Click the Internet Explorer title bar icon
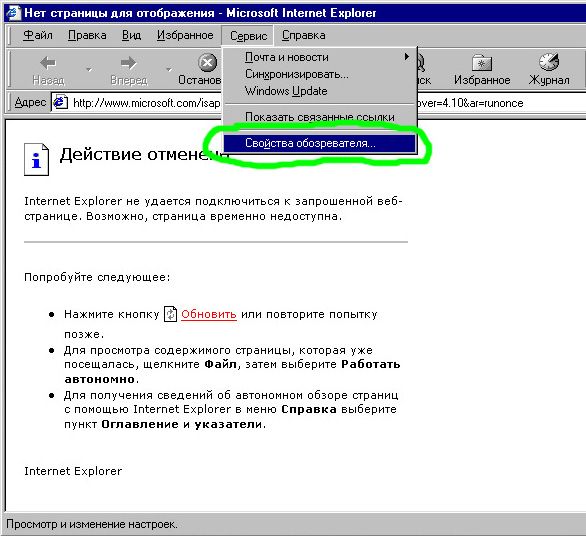This screenshot has height=536, width=586. tap(13, 13)
